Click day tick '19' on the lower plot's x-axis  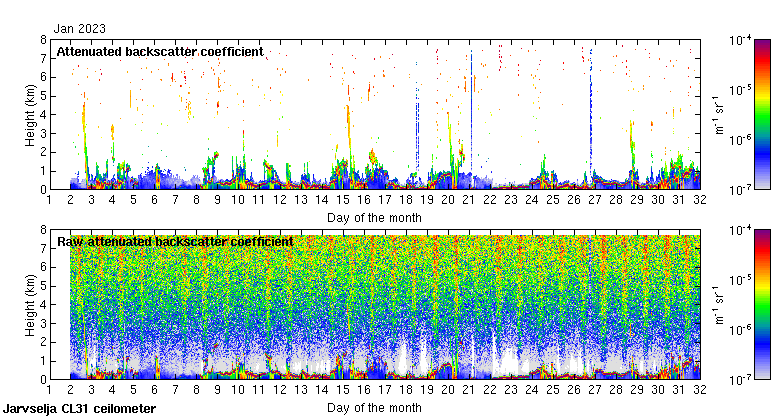click(x=427, y=390)
